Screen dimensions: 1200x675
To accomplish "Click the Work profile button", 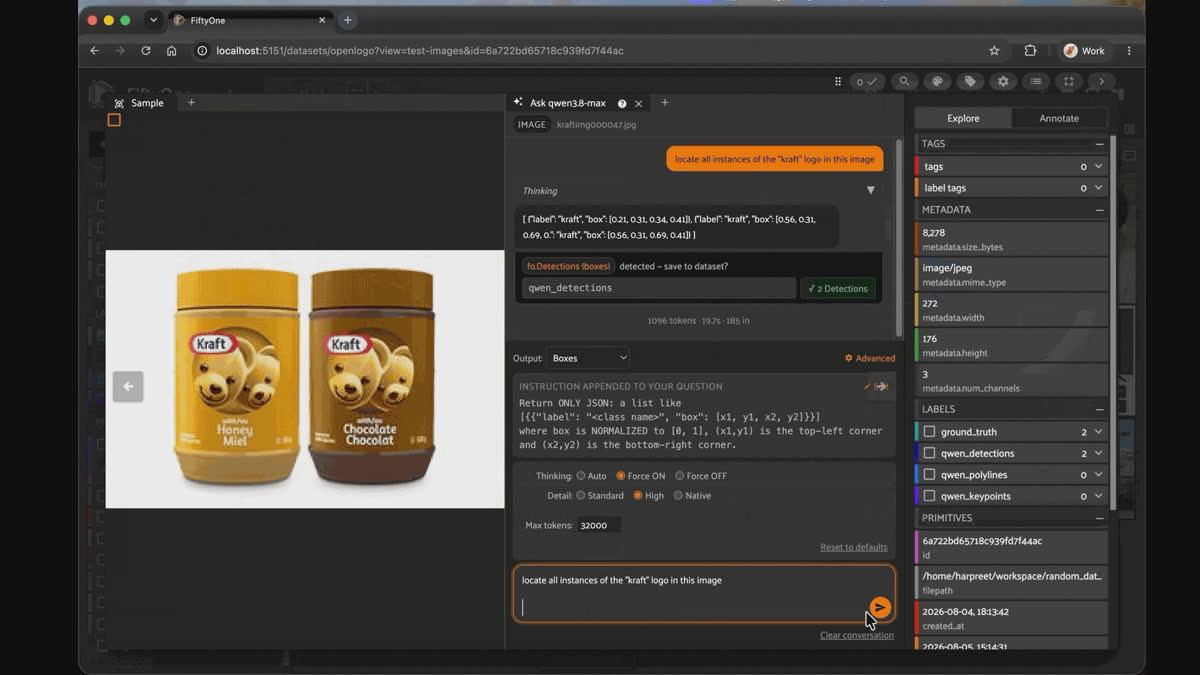I will 1085,50.
